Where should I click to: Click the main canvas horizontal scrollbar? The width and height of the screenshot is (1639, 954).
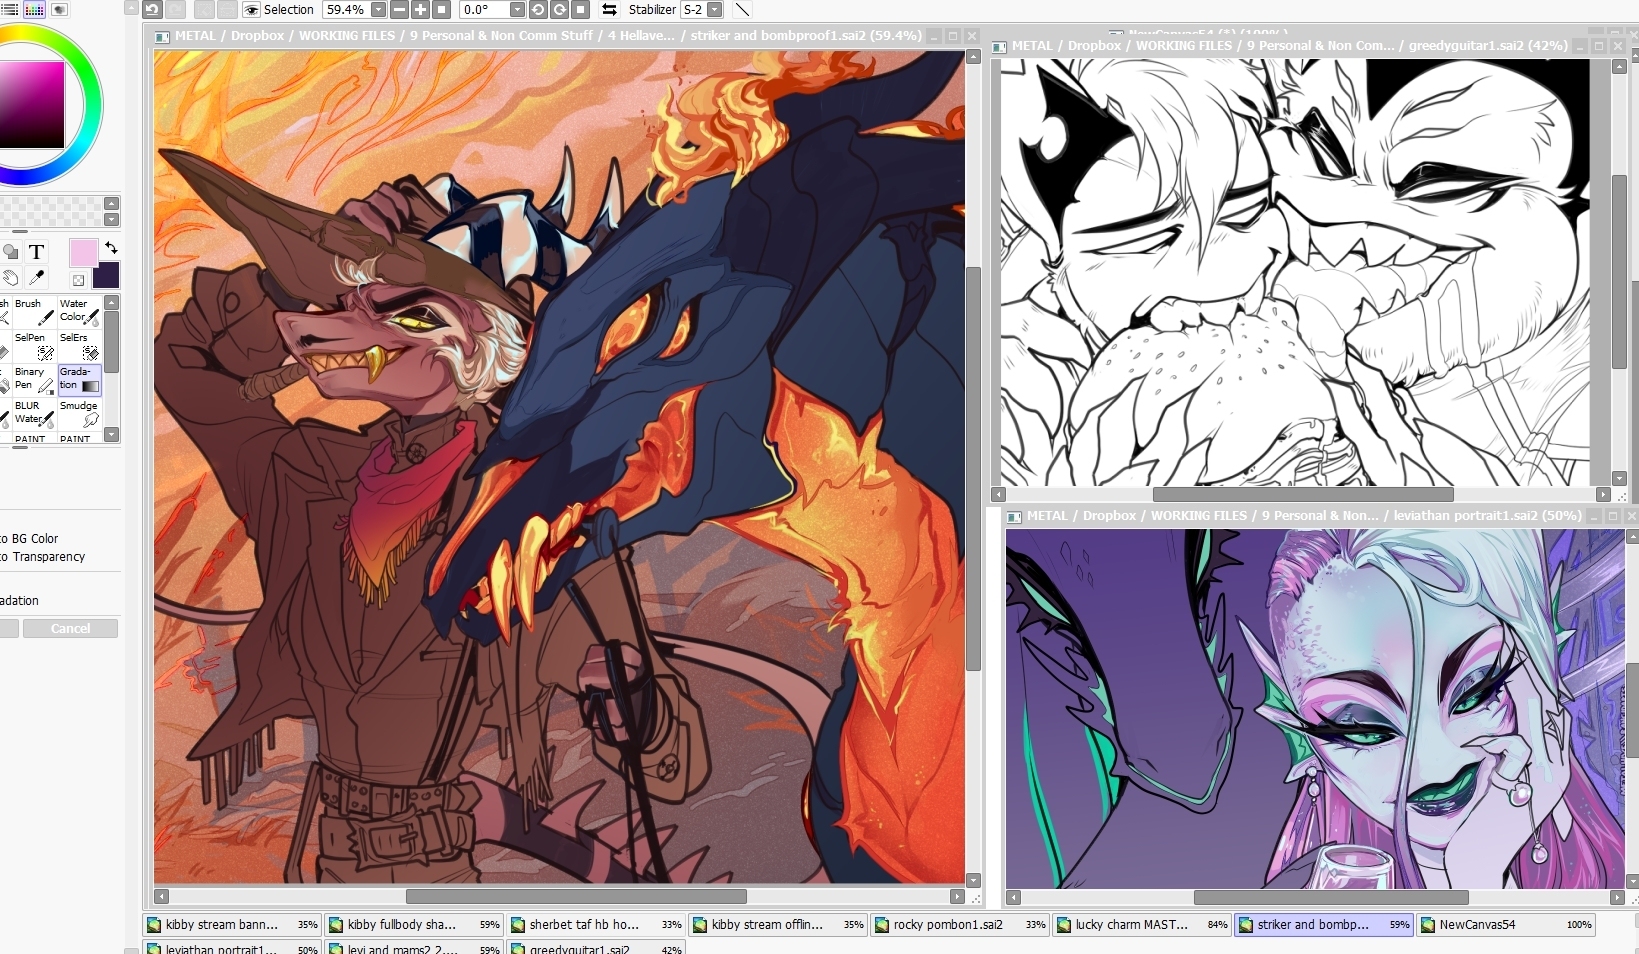tap(576, 897)
